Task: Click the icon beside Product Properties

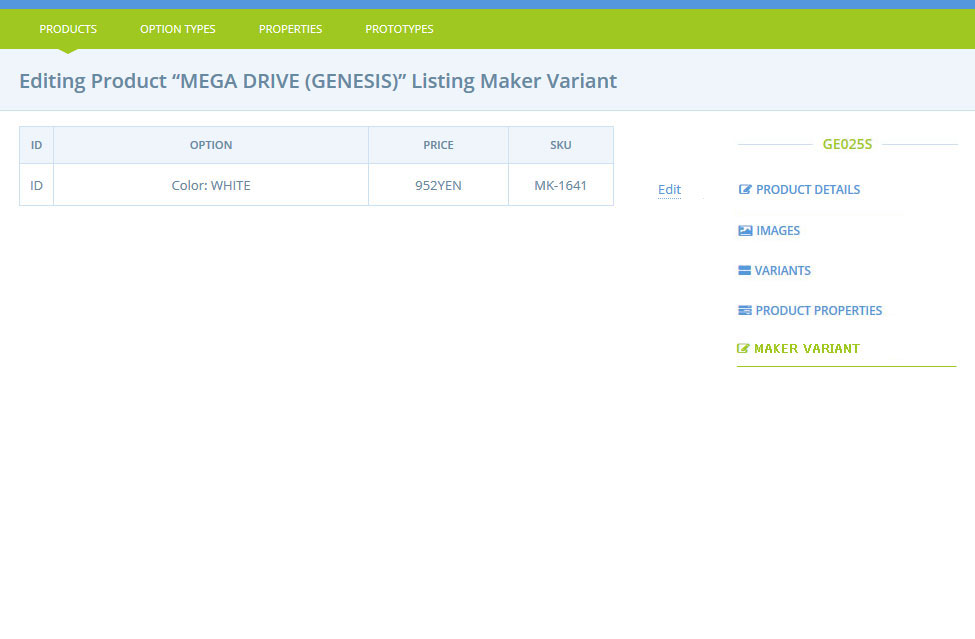Action: [744, 310]
